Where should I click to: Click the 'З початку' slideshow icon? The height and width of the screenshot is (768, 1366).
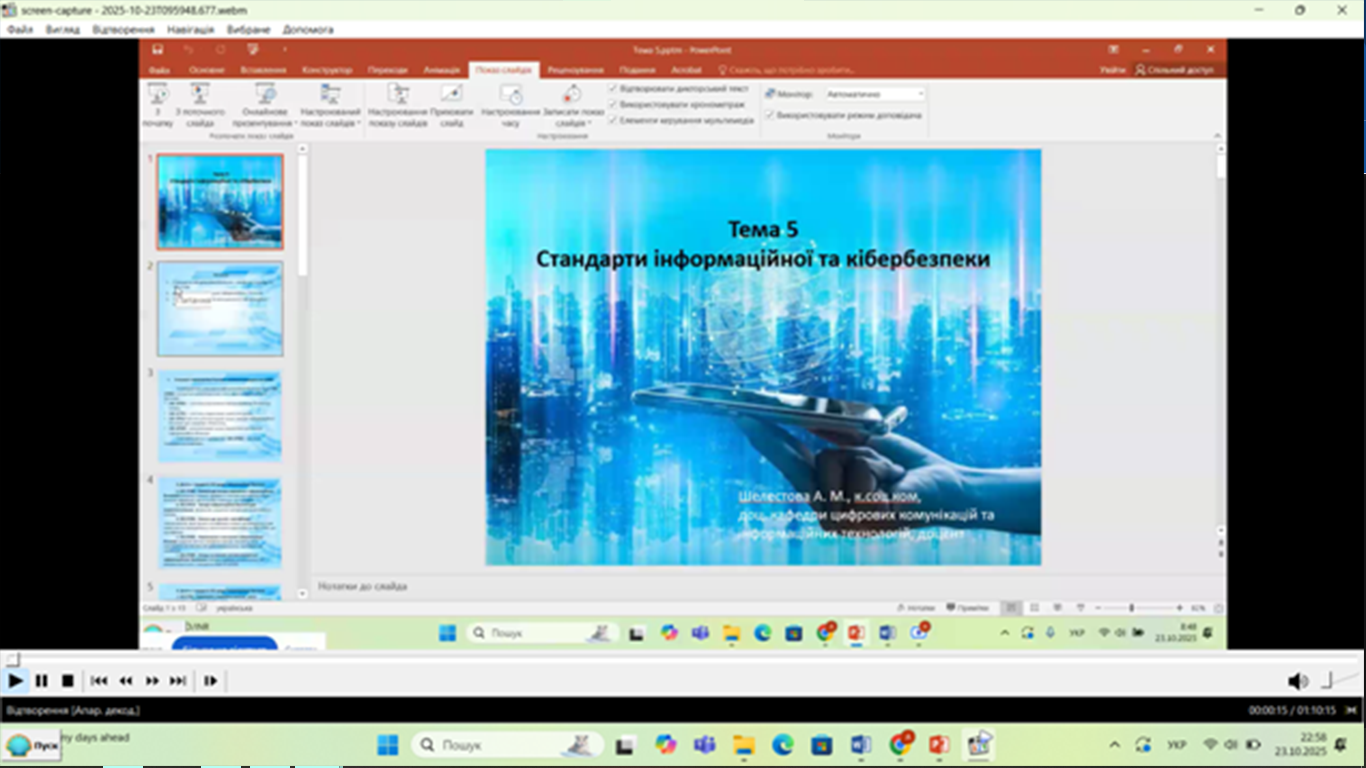pos(157,96)
